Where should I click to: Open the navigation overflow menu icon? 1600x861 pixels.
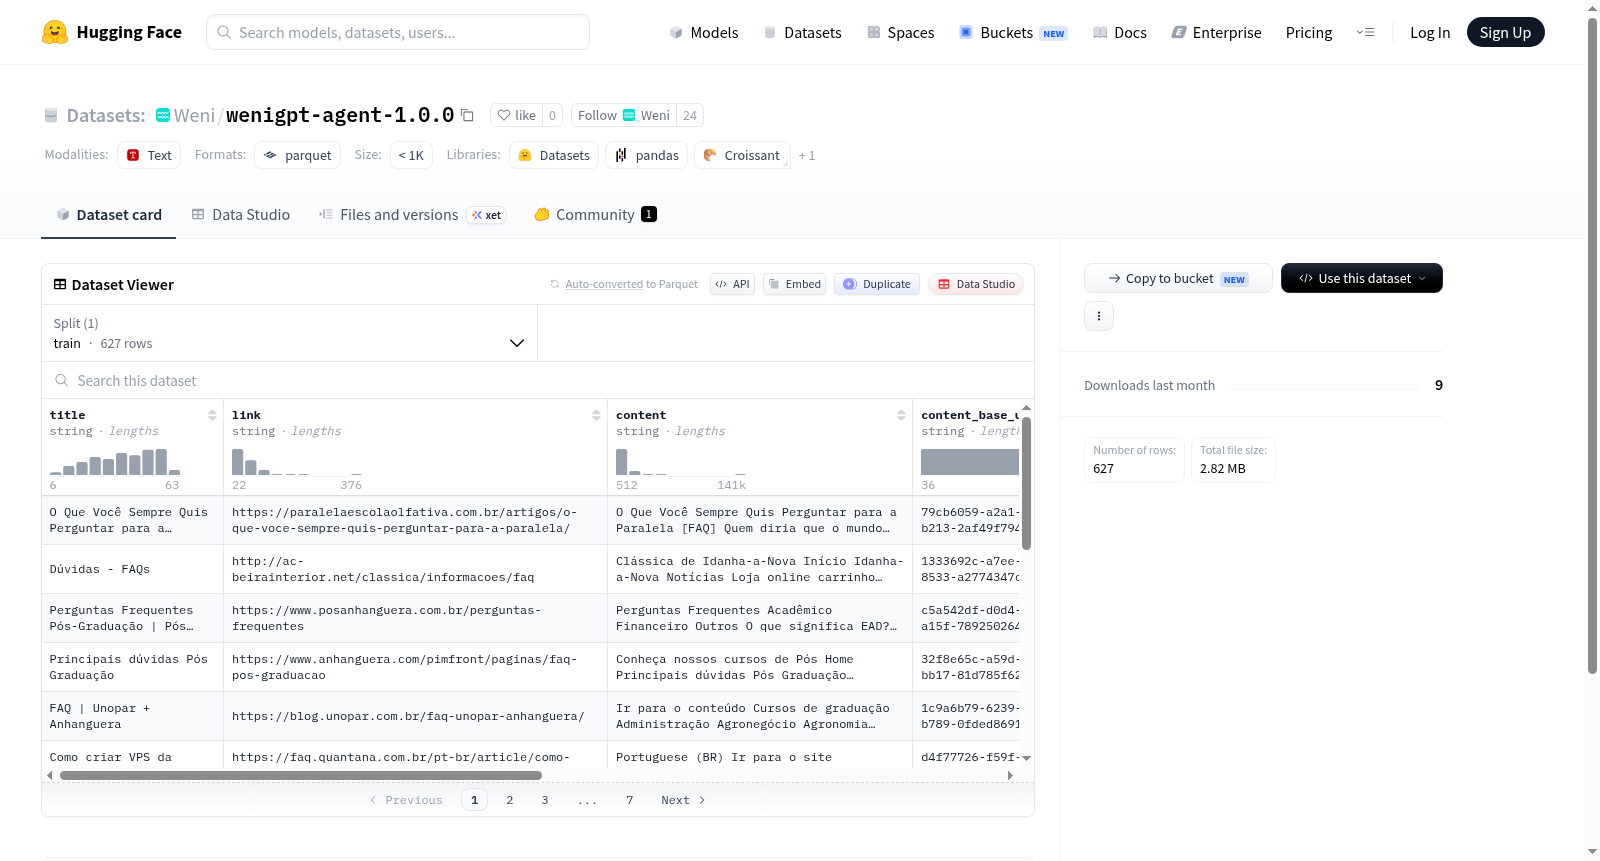[1365, 33]
